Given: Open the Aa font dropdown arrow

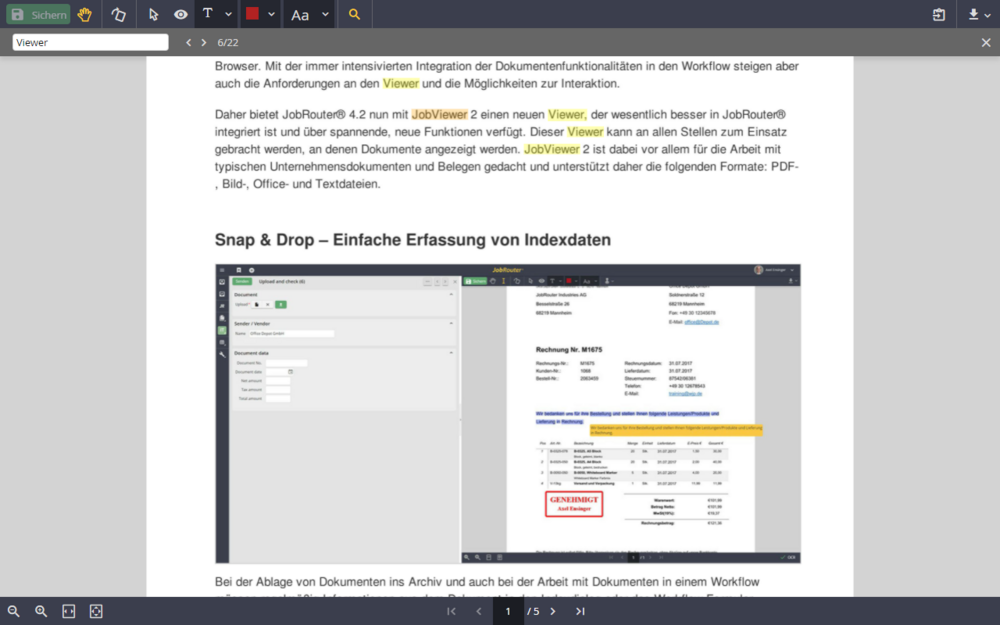Looking at the screenshot, I should [325, 14].
